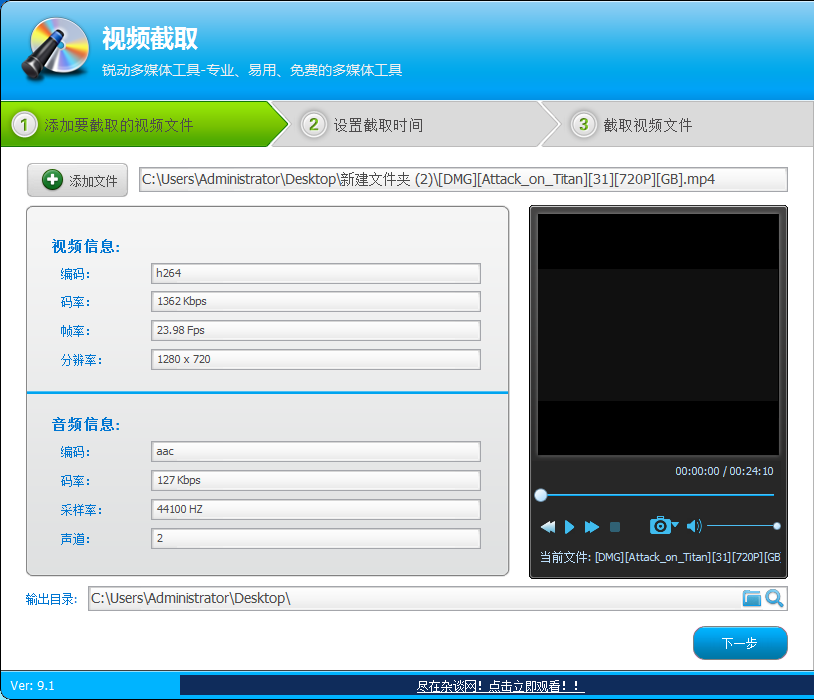814x700 pixels.
Task: Click the disc and flashlight app logo
Action: pyautogui.click(x=55, y=48)
